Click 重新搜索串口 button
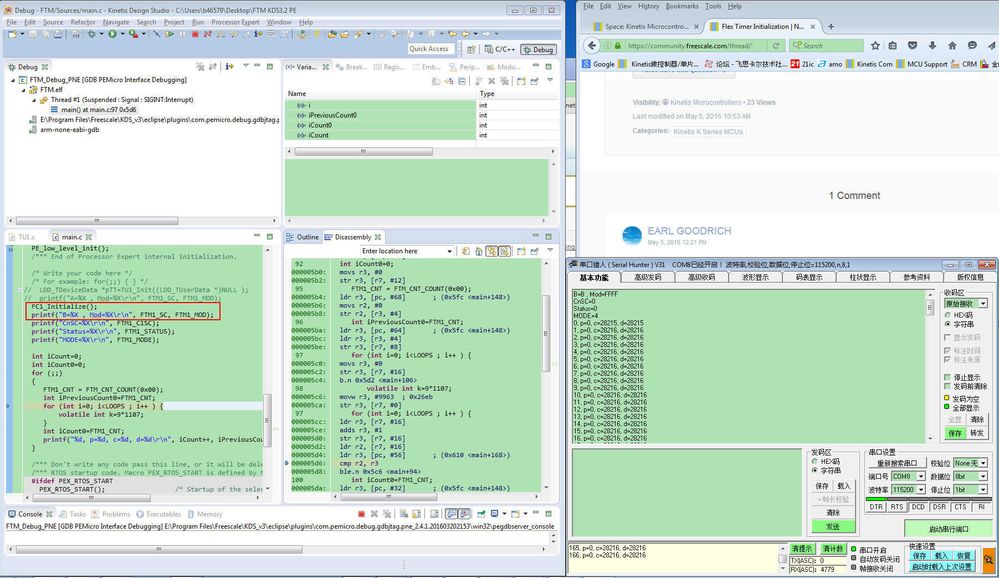 (897, 463)
